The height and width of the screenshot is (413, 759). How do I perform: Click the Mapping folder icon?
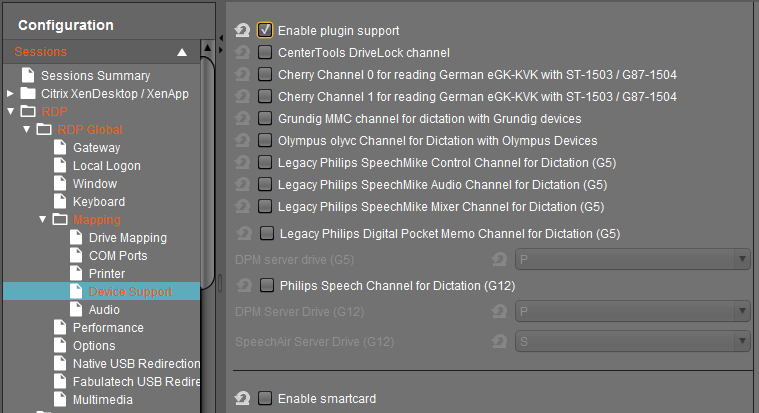tap(60, 220)
